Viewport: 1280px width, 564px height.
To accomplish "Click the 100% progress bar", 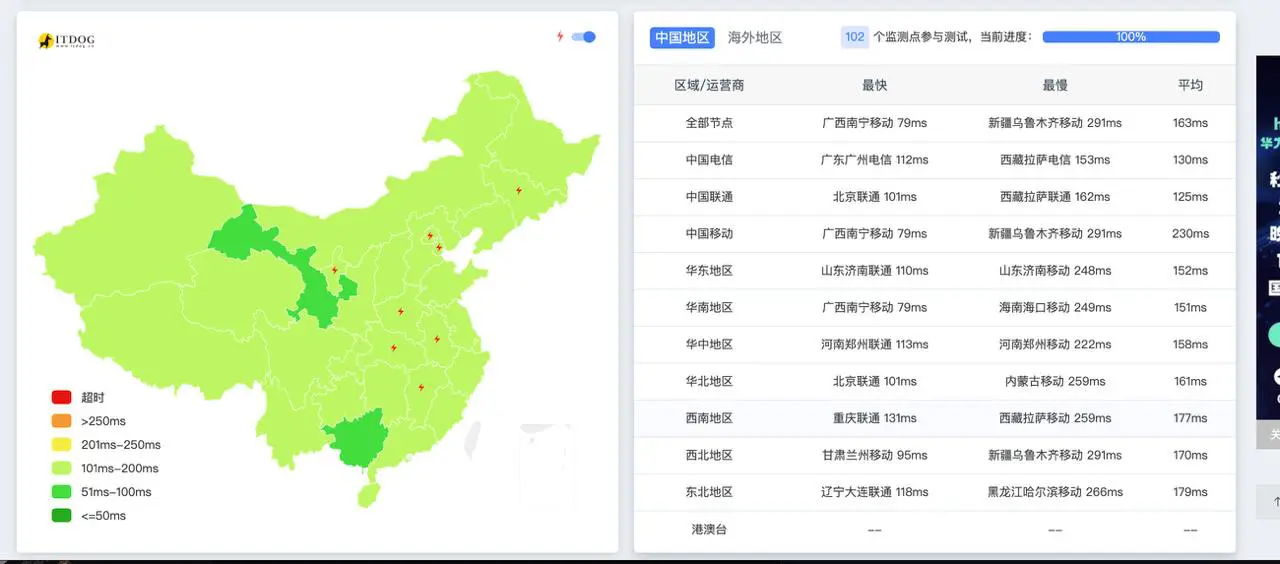I will point(1130,37).
